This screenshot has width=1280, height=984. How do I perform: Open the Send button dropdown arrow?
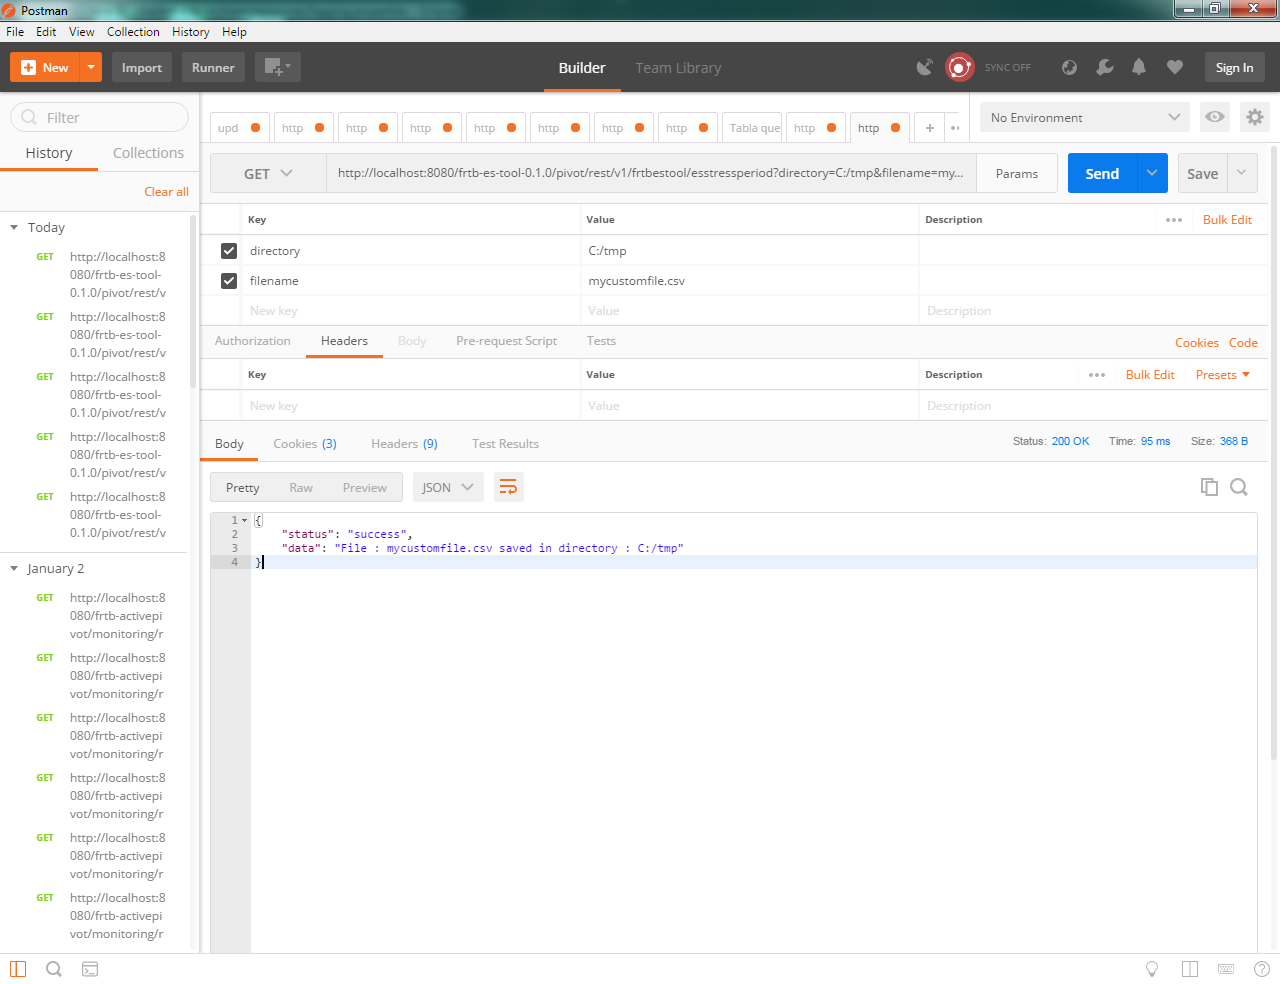point(1152,173)
